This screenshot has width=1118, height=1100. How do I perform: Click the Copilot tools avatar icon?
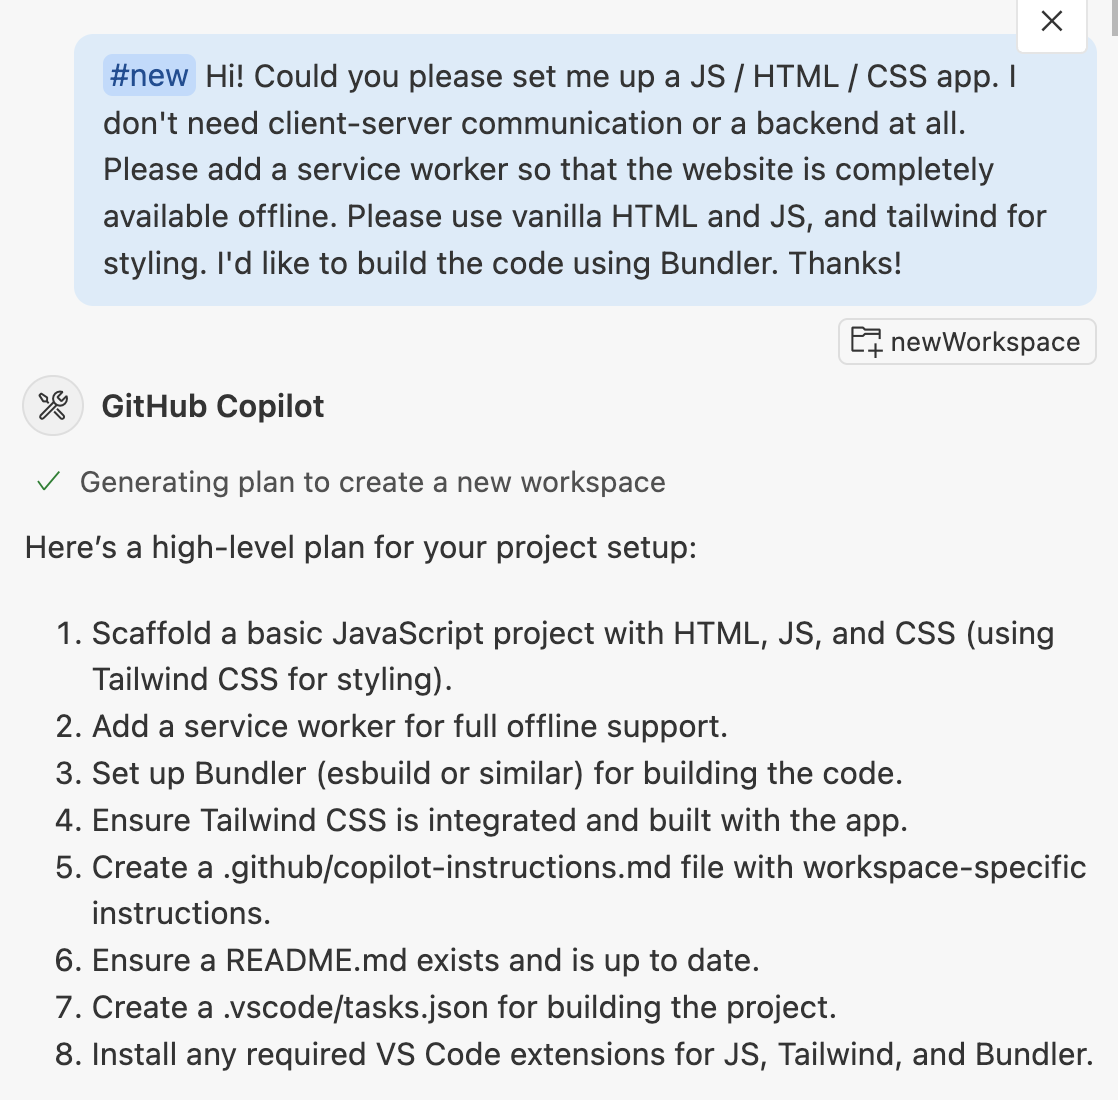click(53, 406)
